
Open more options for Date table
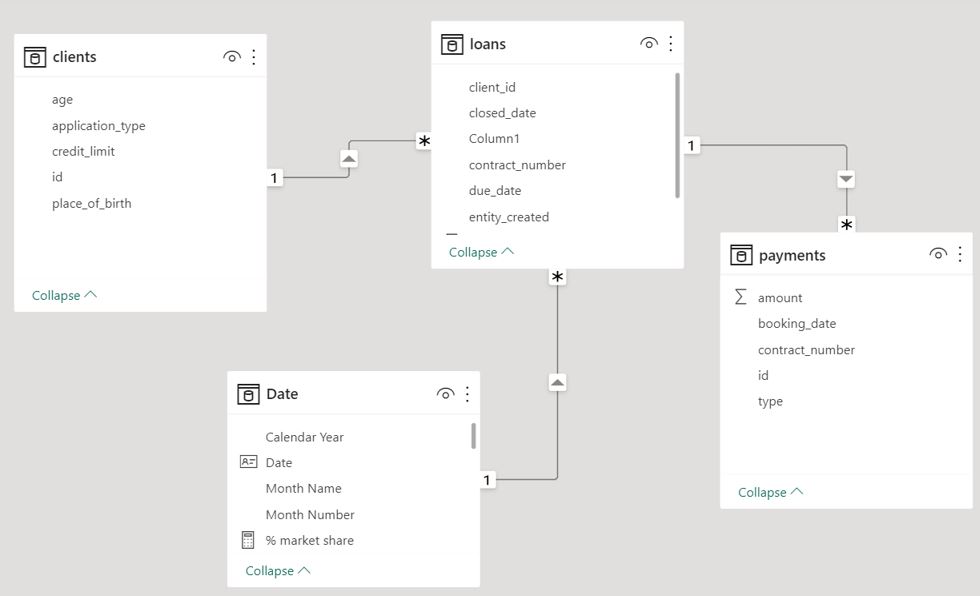coord(467,394)
